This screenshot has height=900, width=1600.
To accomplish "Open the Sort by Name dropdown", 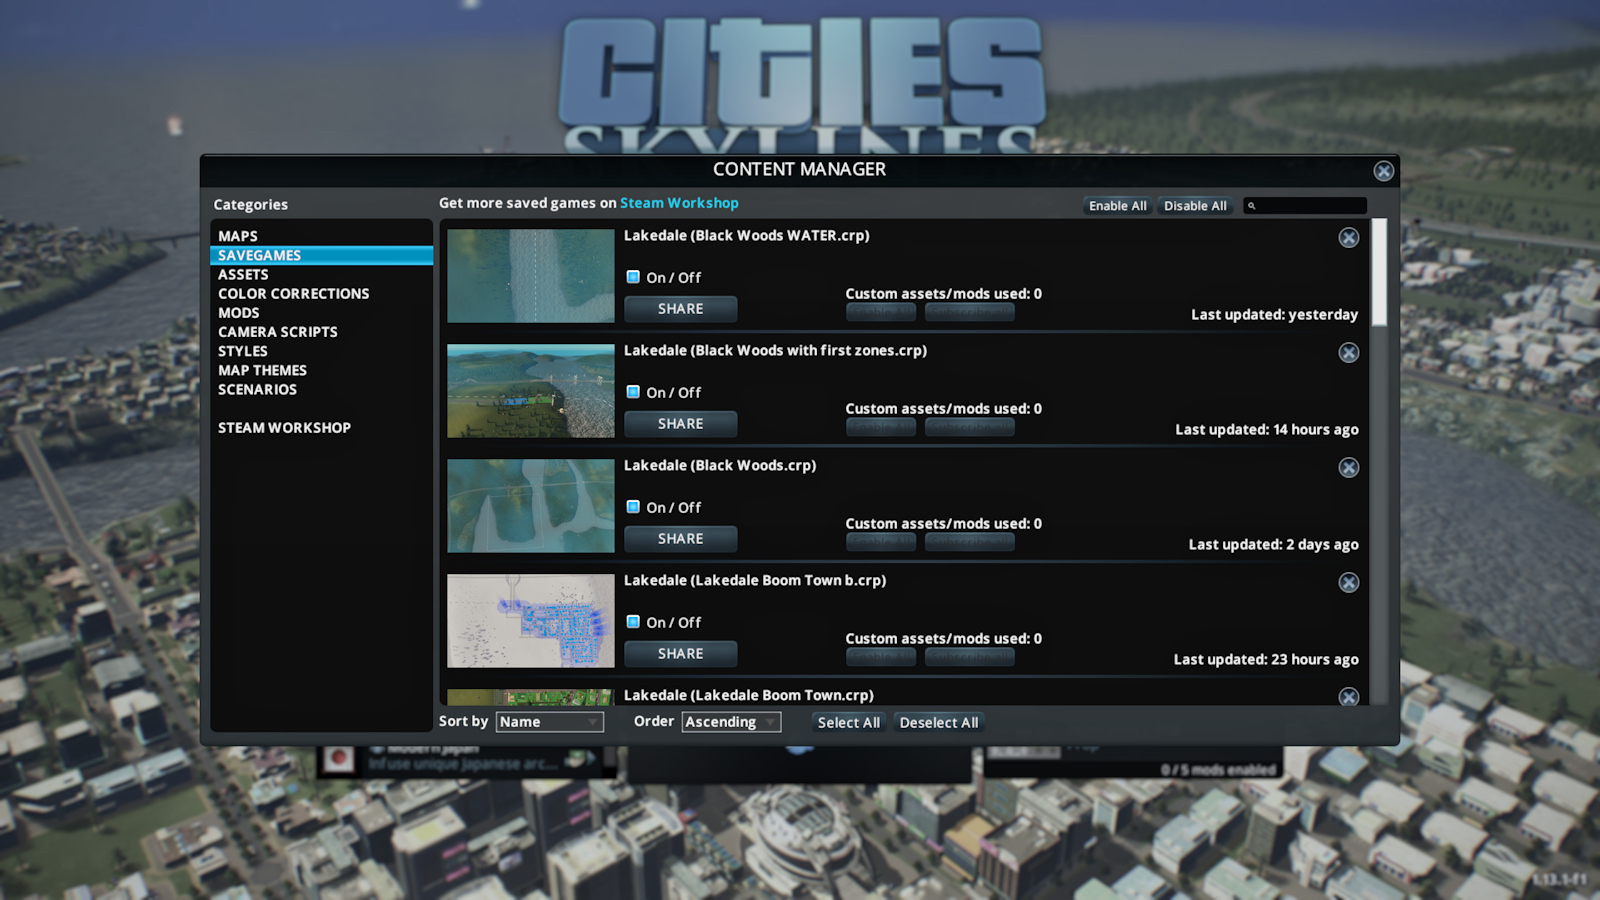I will tap(550, 722).
